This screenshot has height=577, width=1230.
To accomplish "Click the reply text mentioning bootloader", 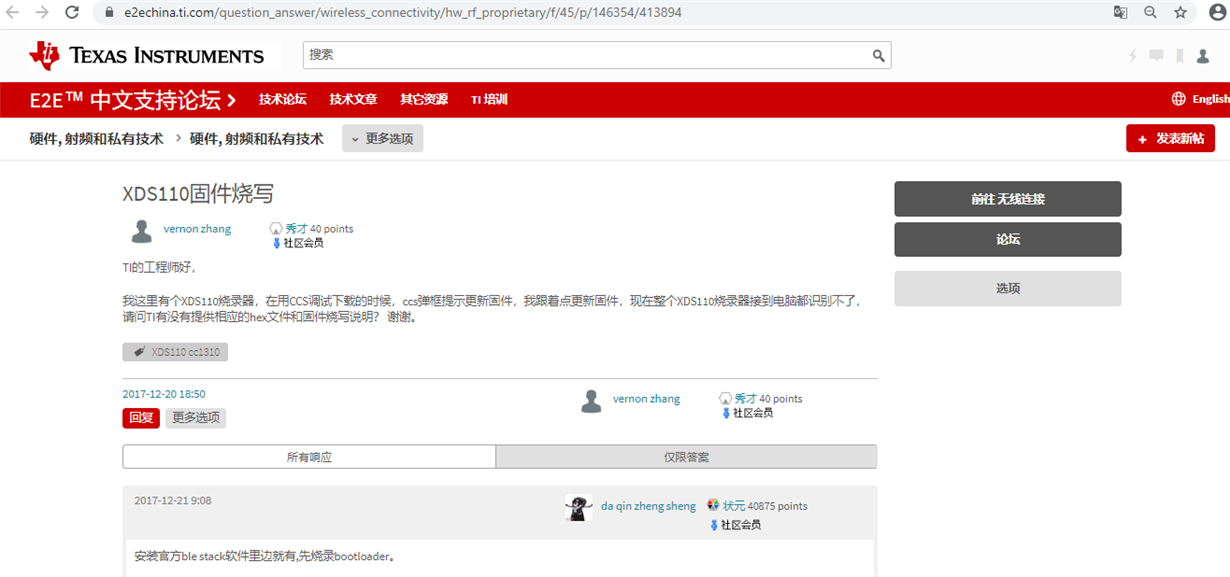I will pos(266,556).
